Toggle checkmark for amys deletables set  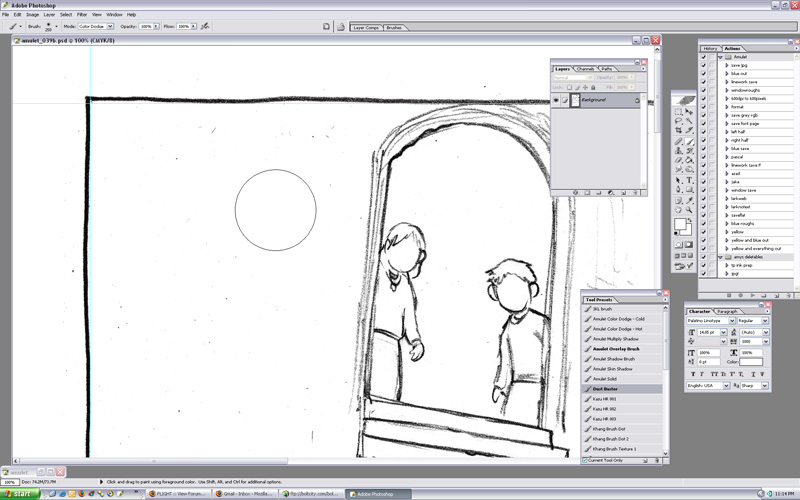tap(704, 257)
